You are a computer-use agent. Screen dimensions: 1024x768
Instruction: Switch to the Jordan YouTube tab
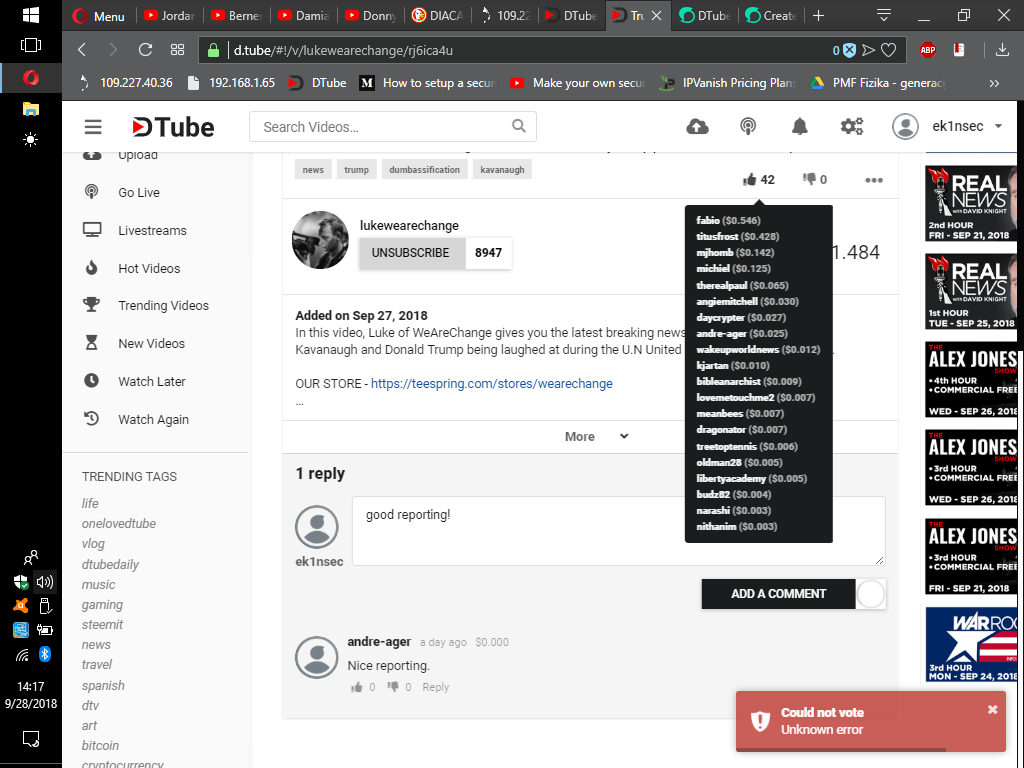pos(170,16)
